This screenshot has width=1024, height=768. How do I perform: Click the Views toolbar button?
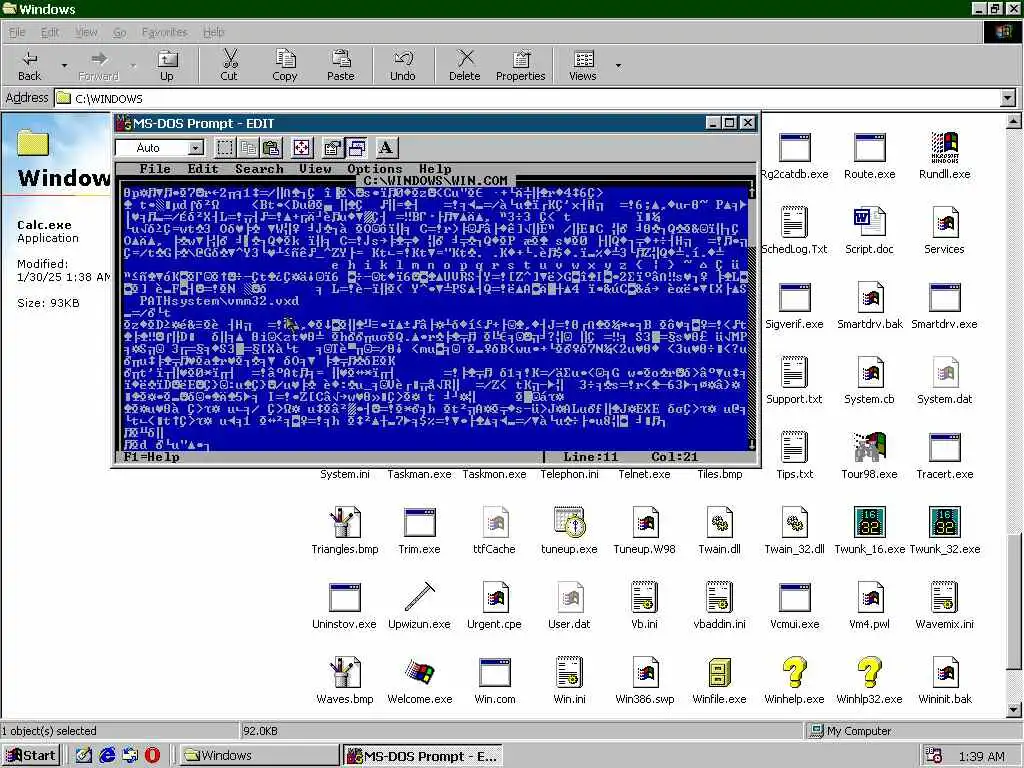pyautogui.click(x=583, y=66)
